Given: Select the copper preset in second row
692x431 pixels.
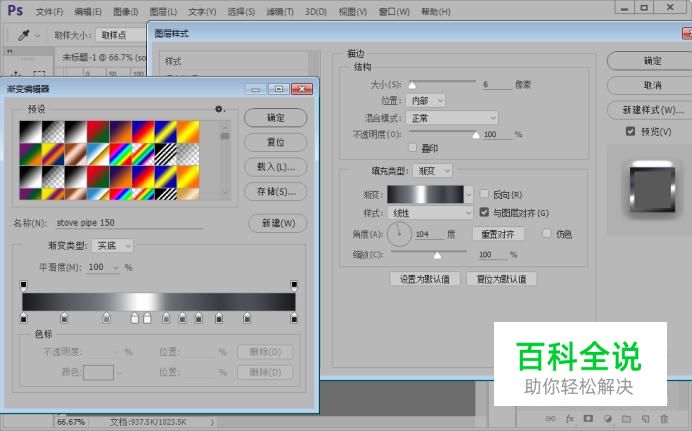Looking at the screenshot, I should coord(76,154).
